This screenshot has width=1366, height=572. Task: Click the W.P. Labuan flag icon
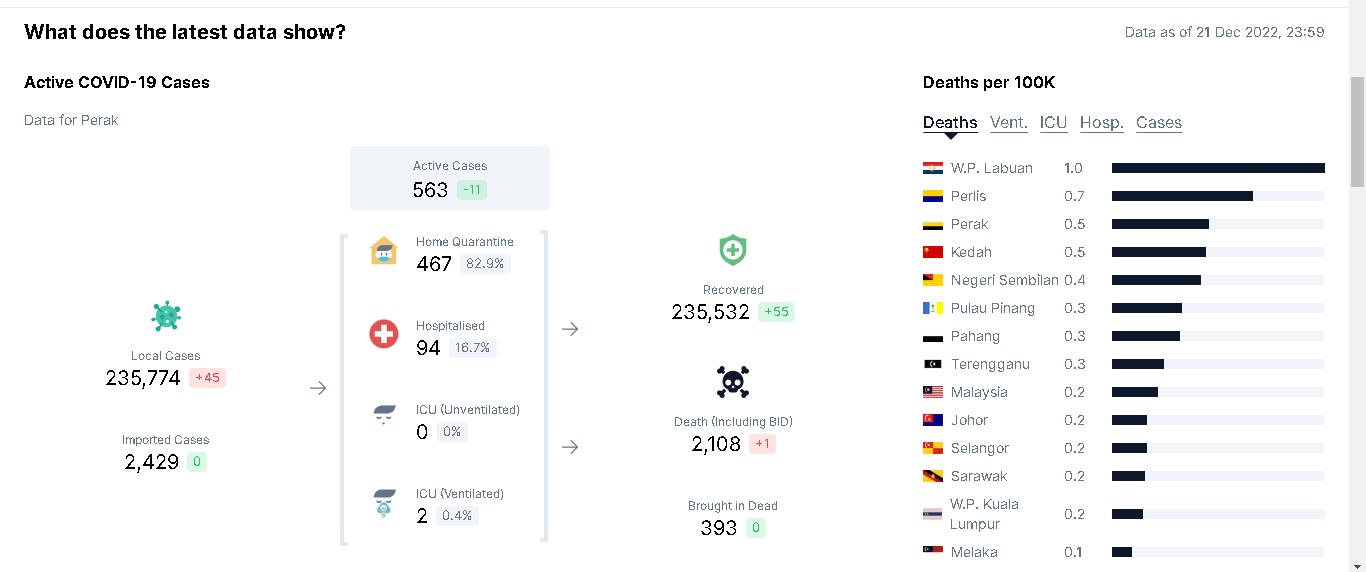[x=933, y=168]
